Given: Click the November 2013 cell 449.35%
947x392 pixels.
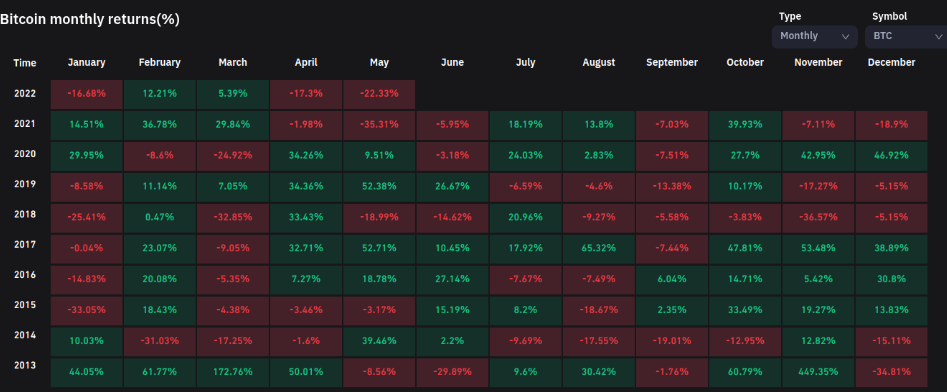Looking at the screenshot, I should point(818,373).
